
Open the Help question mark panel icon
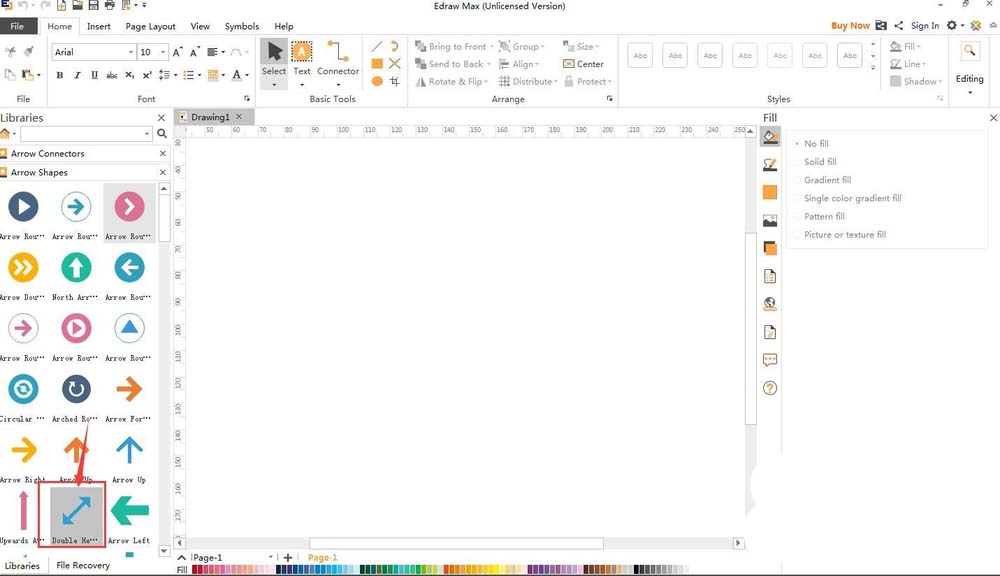click(770, 388)
